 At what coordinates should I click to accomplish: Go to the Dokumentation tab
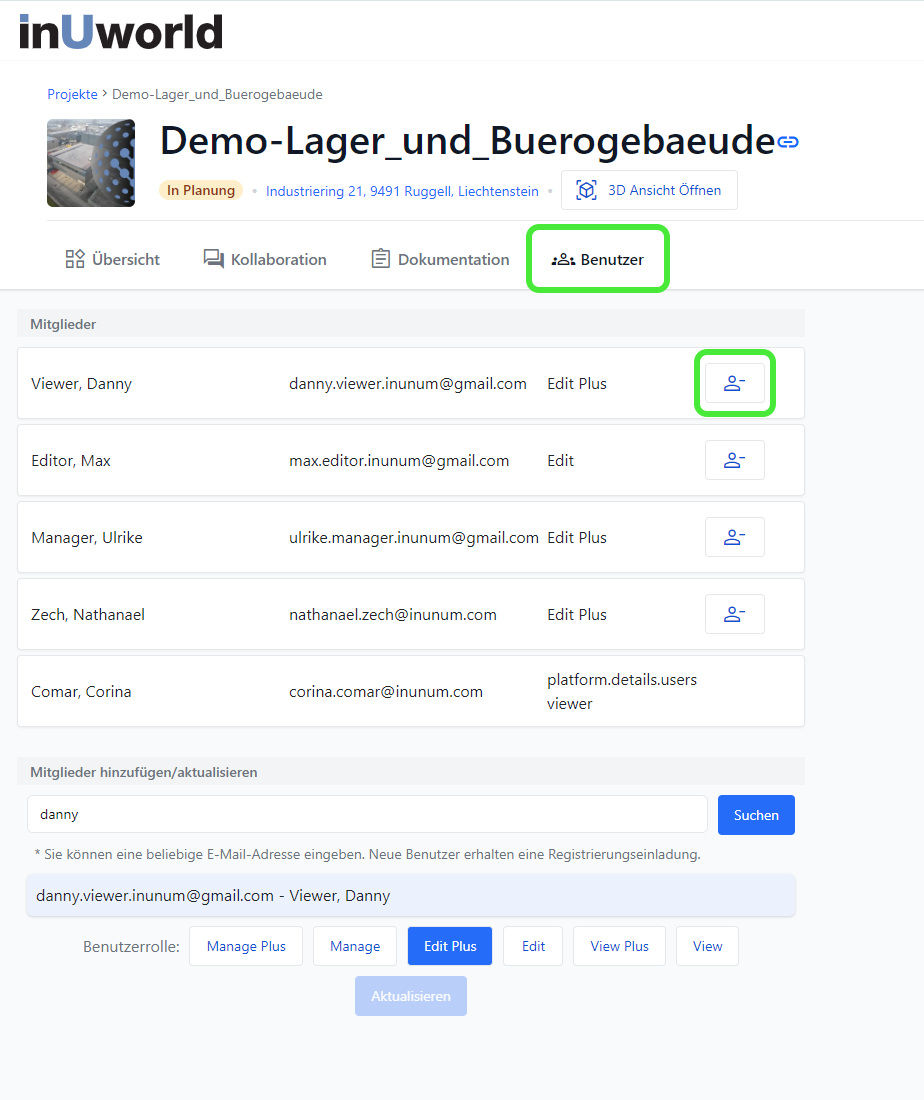(x=440, y=259)
